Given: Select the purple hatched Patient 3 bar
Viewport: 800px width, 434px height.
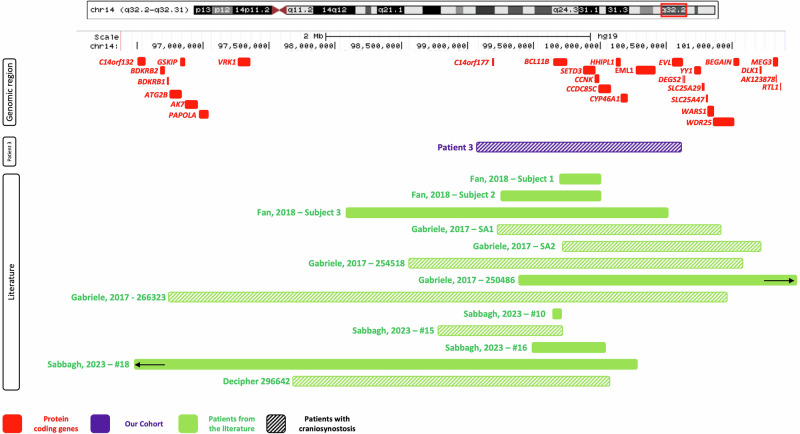Looking at the screenshot, I should (x=578, y=147).
